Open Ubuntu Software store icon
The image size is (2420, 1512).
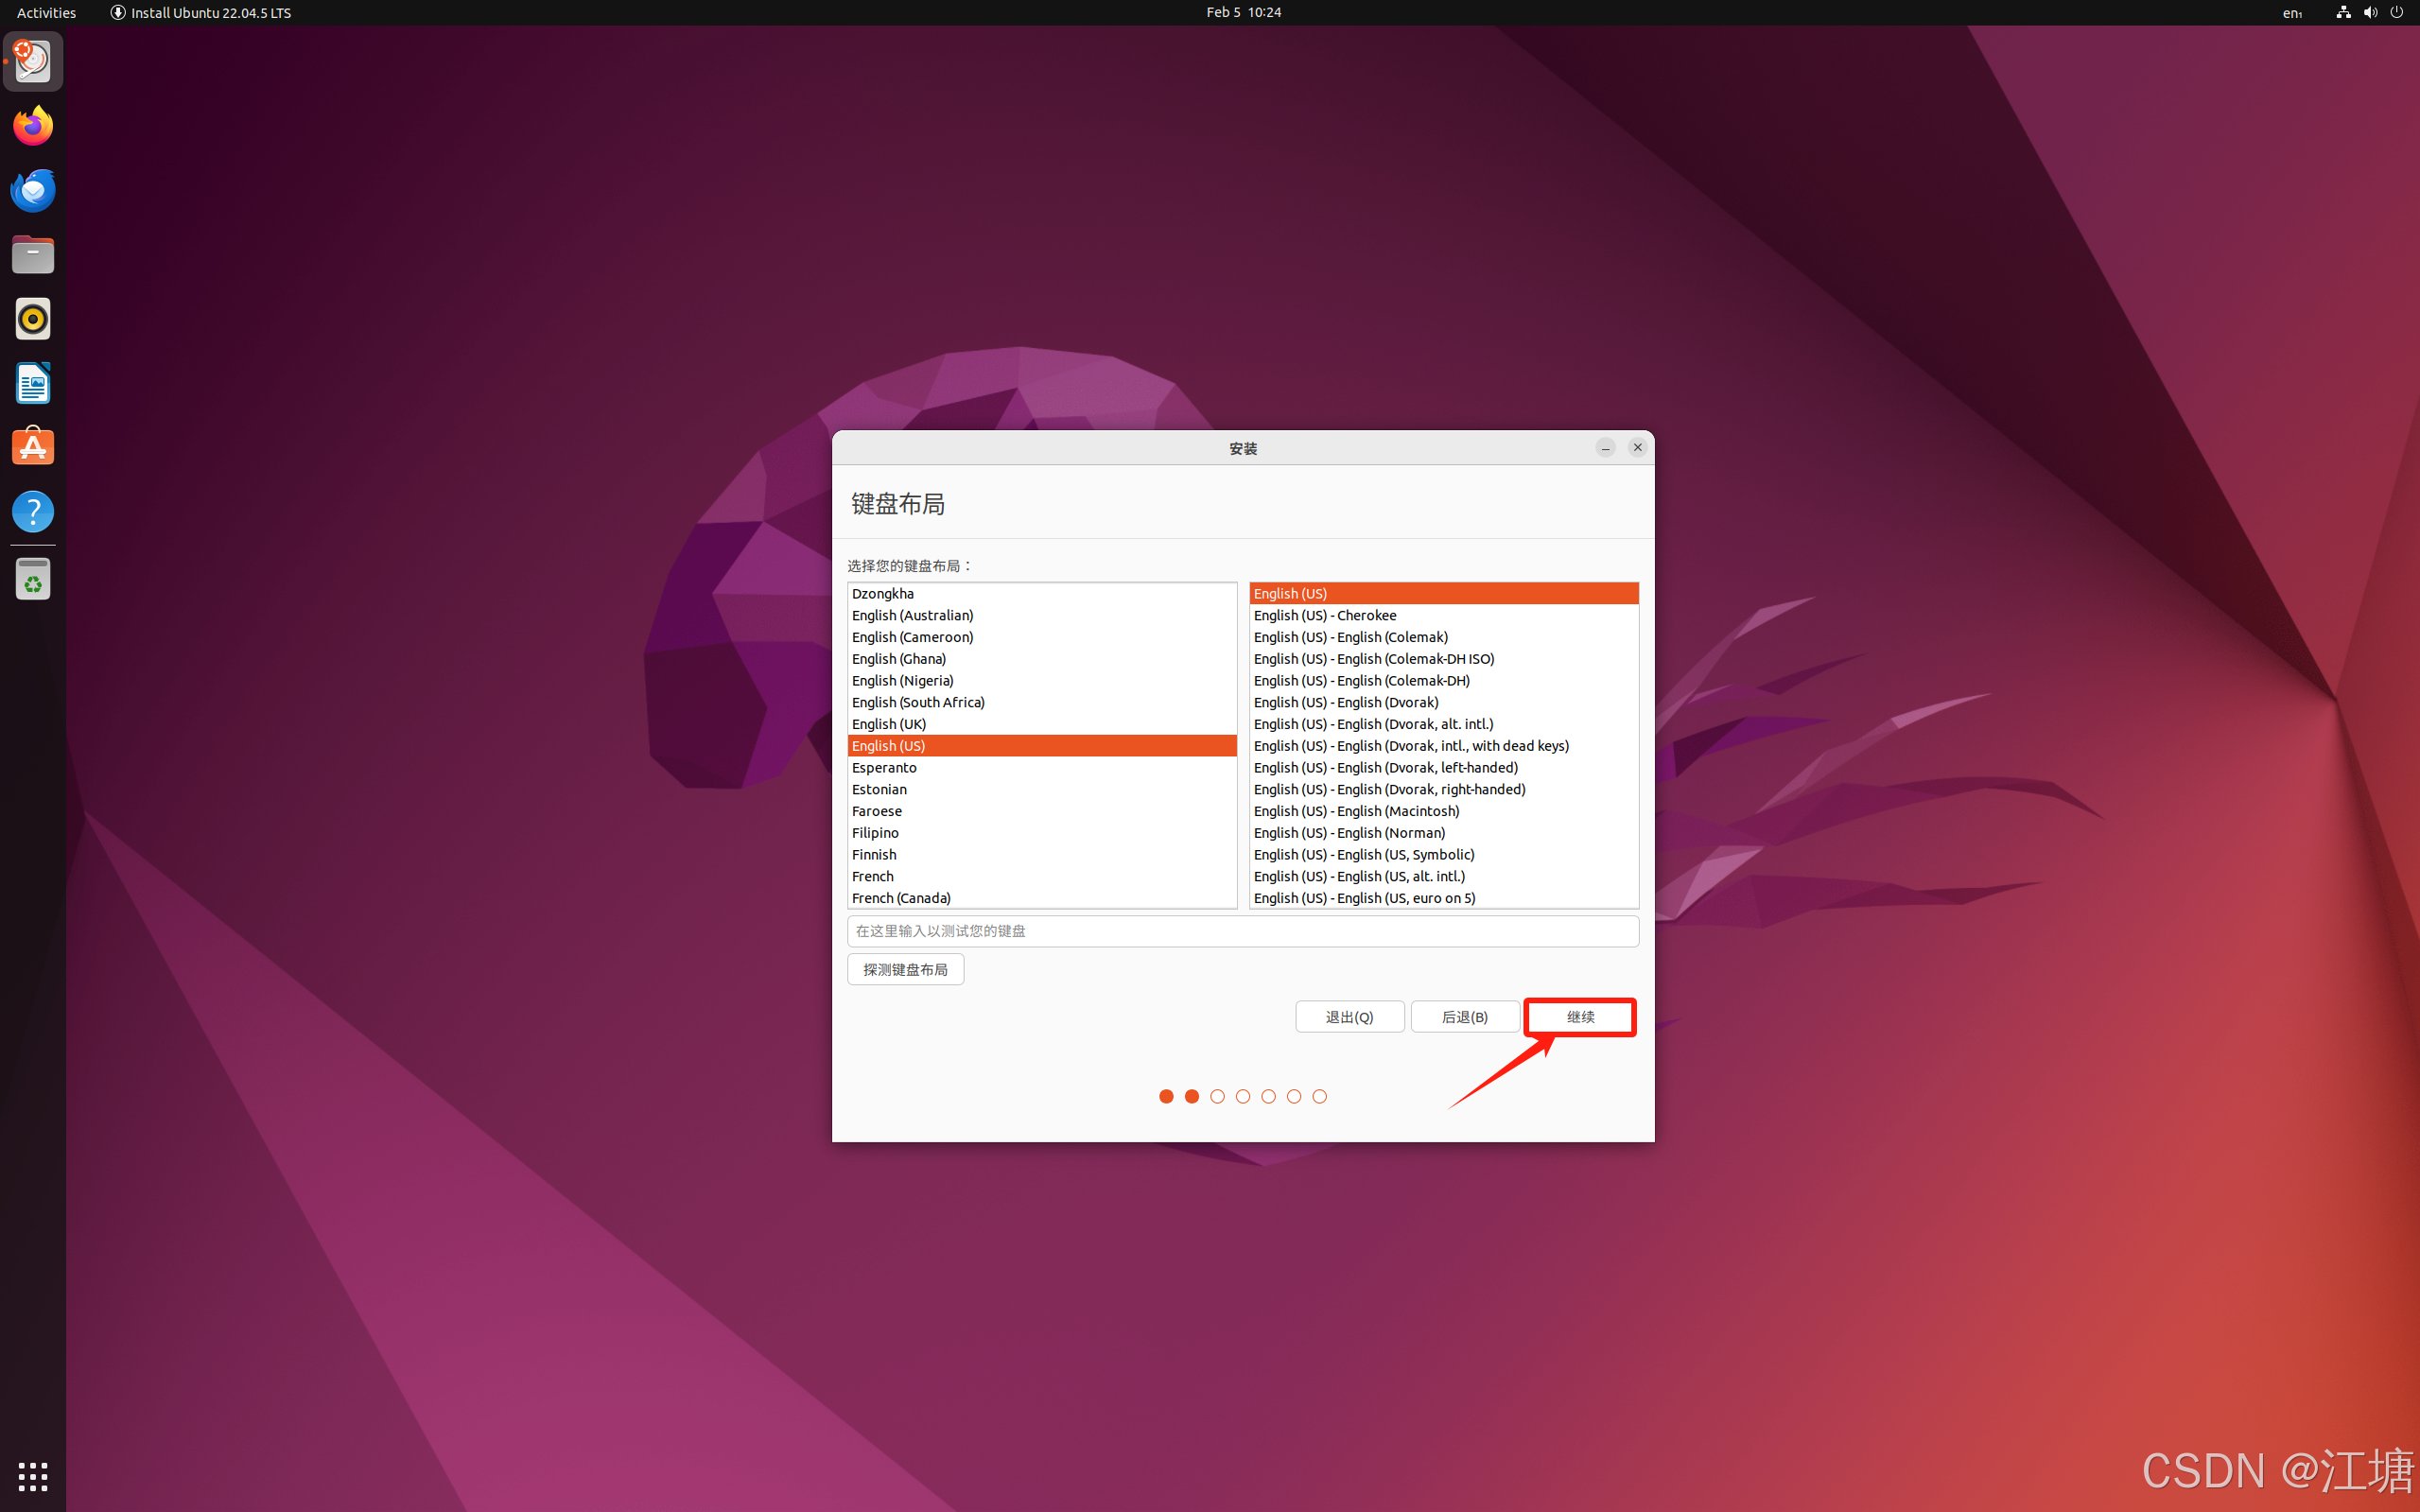pos(33,447)
